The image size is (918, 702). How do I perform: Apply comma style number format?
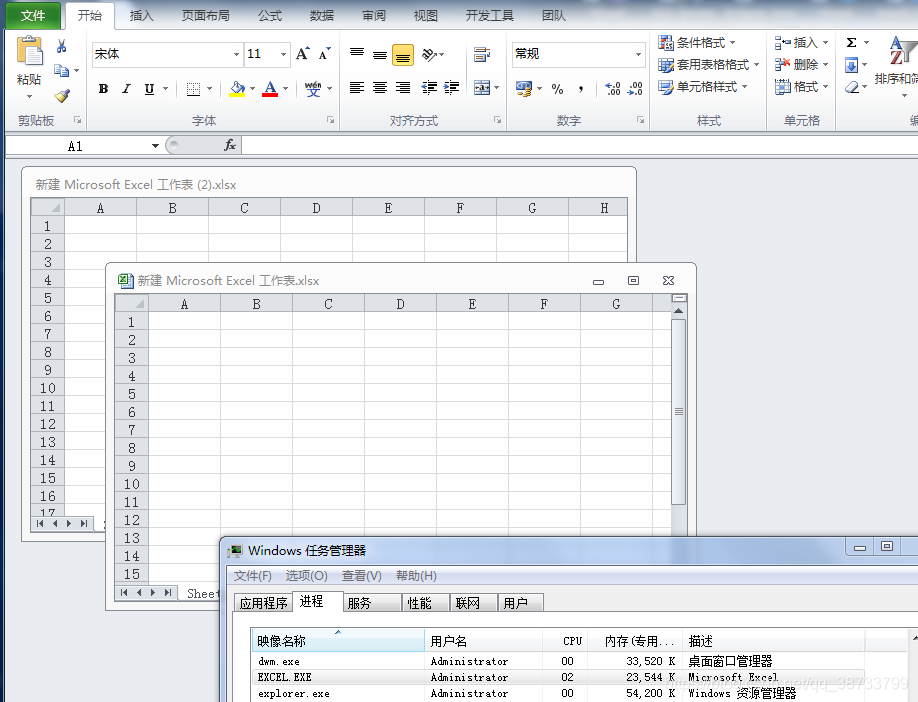pos(581,89)
